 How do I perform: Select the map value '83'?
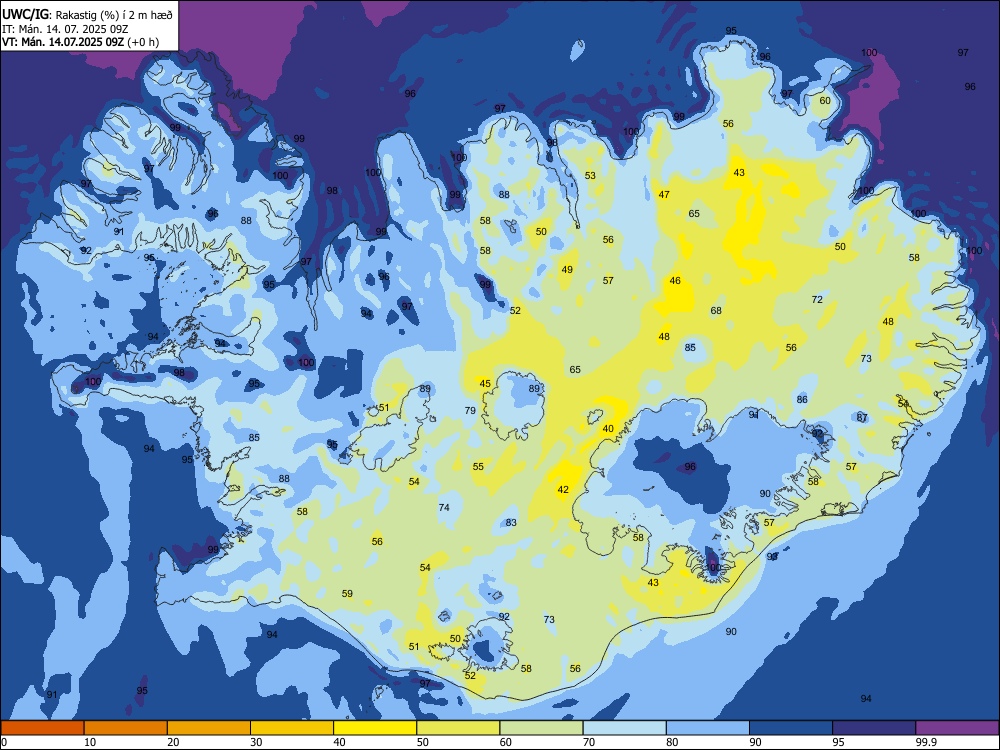tap(511, 523)
